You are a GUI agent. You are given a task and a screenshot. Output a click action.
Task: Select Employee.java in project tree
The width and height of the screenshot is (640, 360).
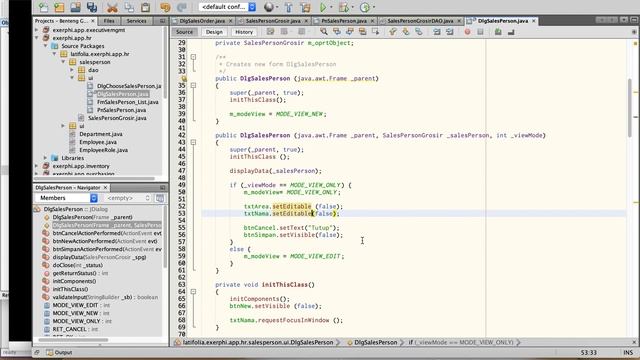[x=98, y=142]
